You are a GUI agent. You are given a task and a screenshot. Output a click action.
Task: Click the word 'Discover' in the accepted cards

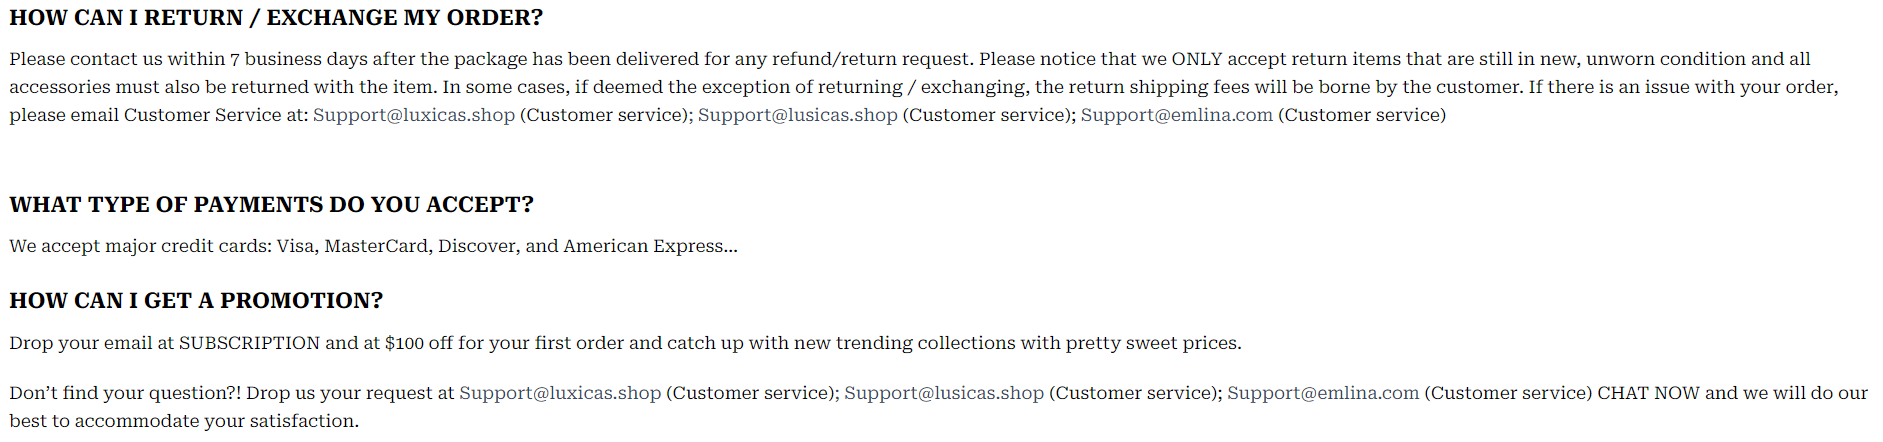pyautogui.click(x=477, y=246)
